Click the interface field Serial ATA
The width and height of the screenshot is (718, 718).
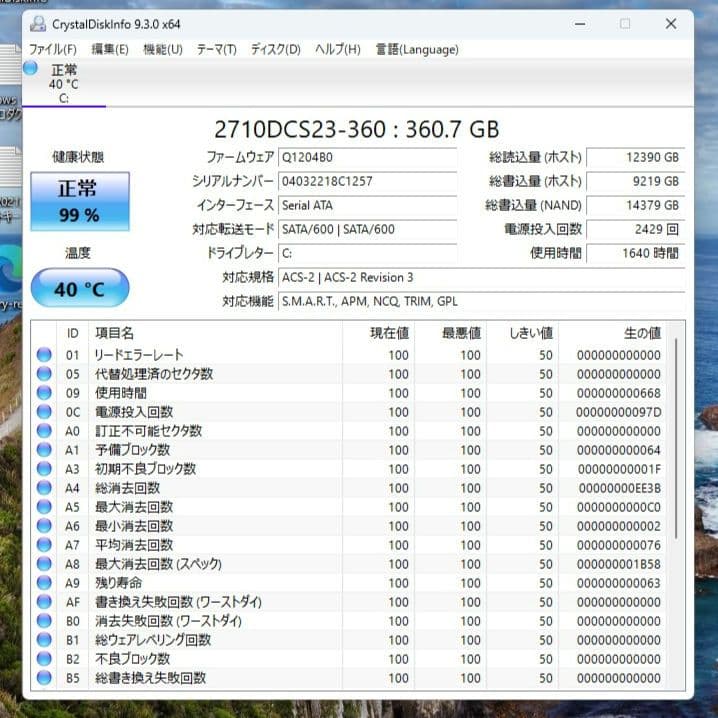point(367,205)
